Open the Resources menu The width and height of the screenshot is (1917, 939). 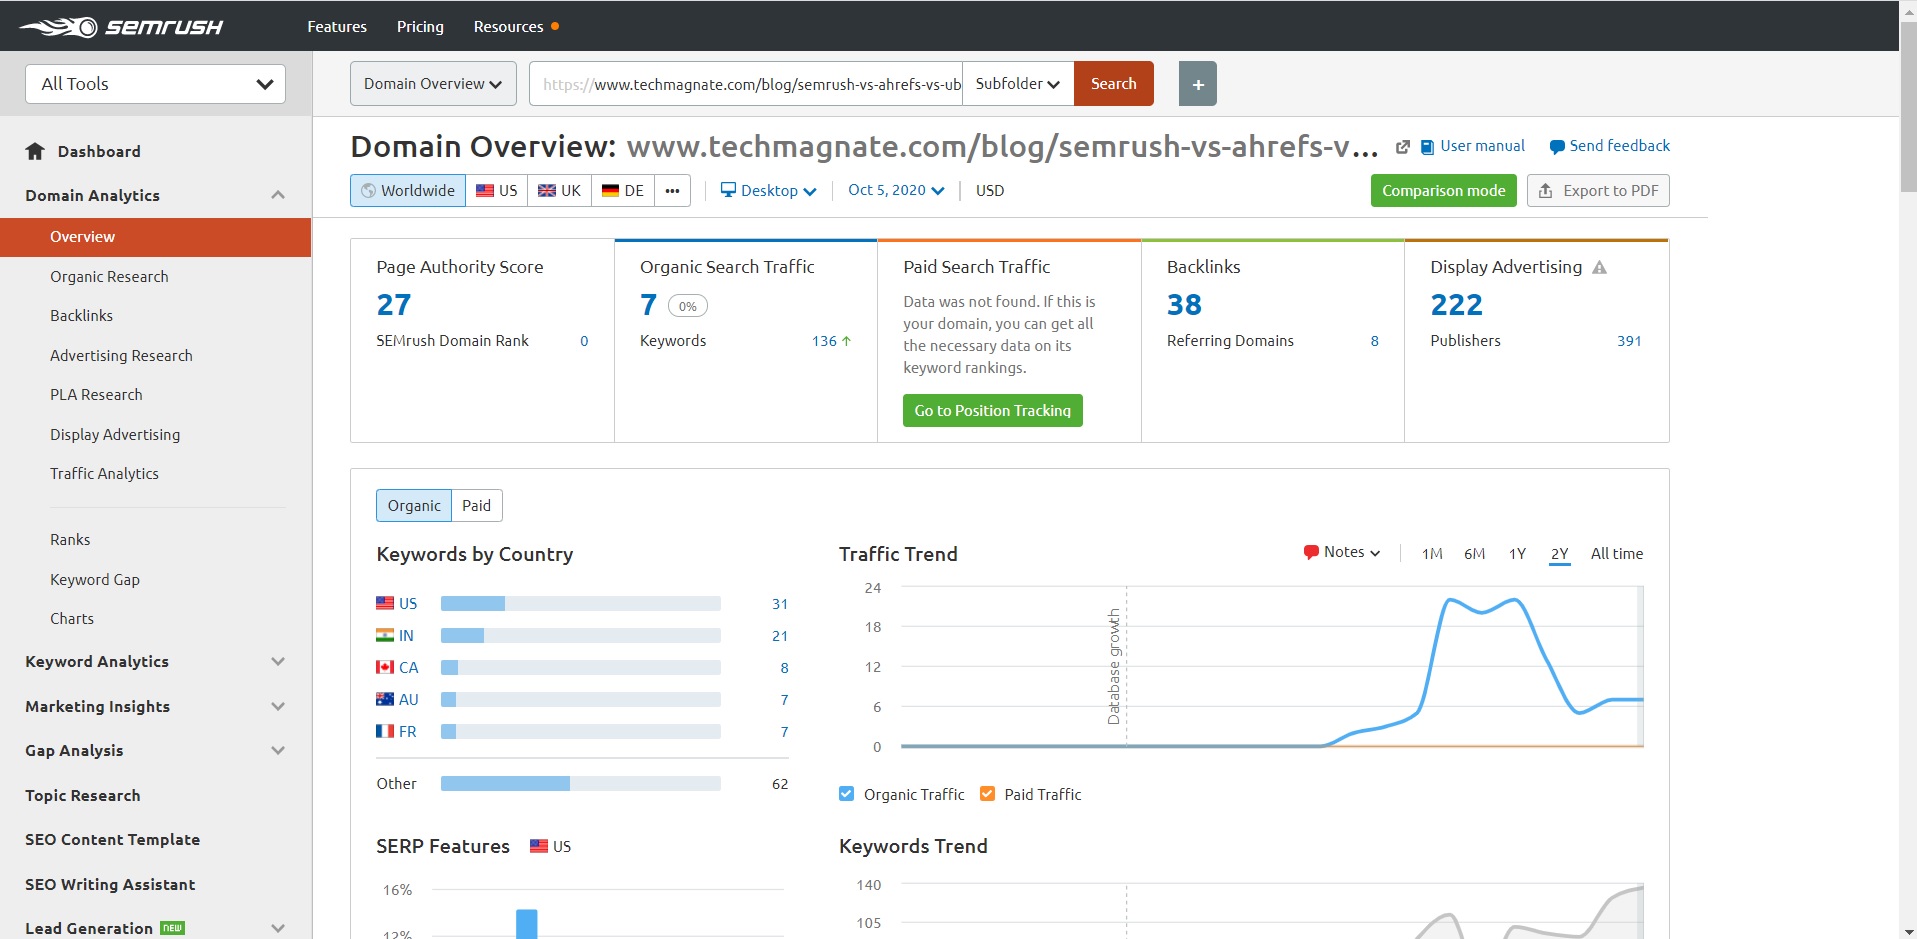point(508,27)
